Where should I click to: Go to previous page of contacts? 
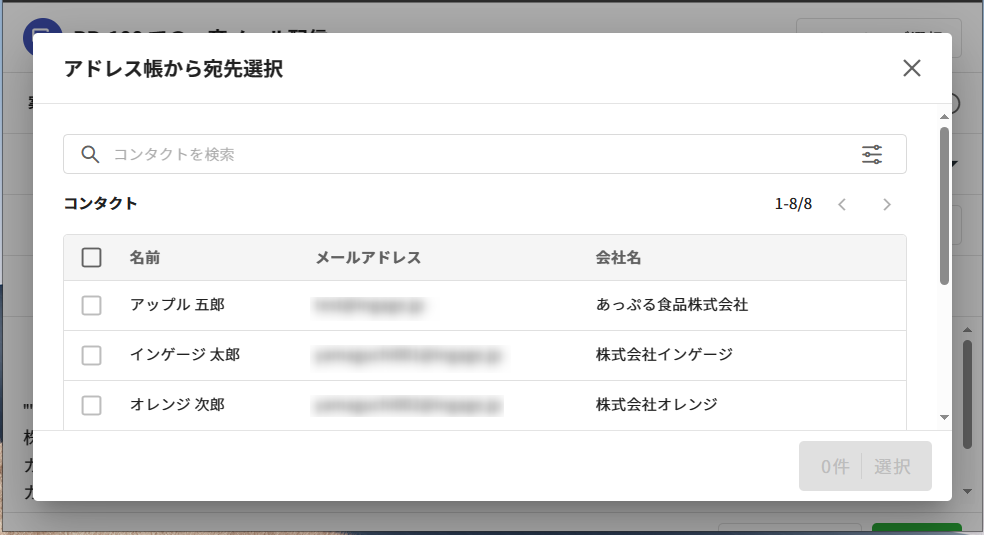[x=842, y=204]
